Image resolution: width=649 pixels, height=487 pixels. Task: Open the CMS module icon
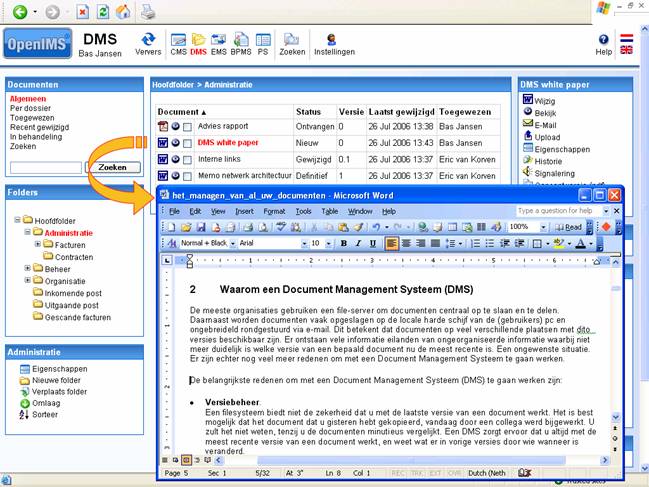[178, 44]
